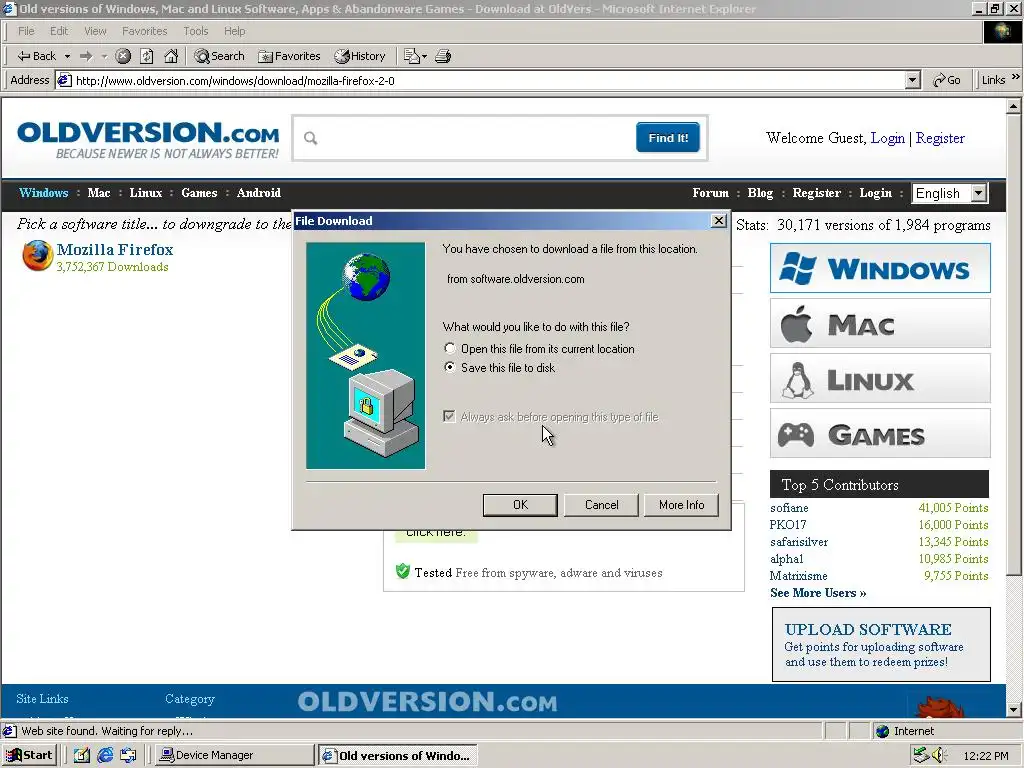Click the Upload Software box
The height and width of the screenshot is (768, 1024).
(x=881, y=645)
